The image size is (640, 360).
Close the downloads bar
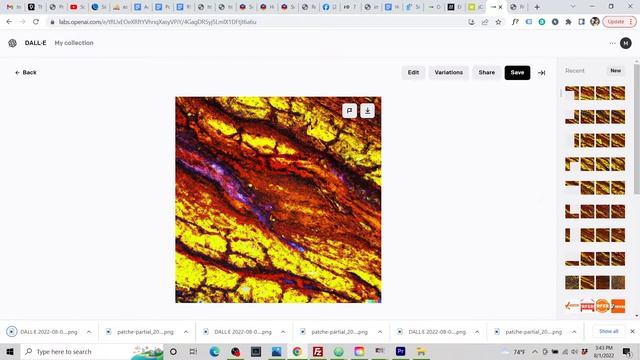[632, 331]
